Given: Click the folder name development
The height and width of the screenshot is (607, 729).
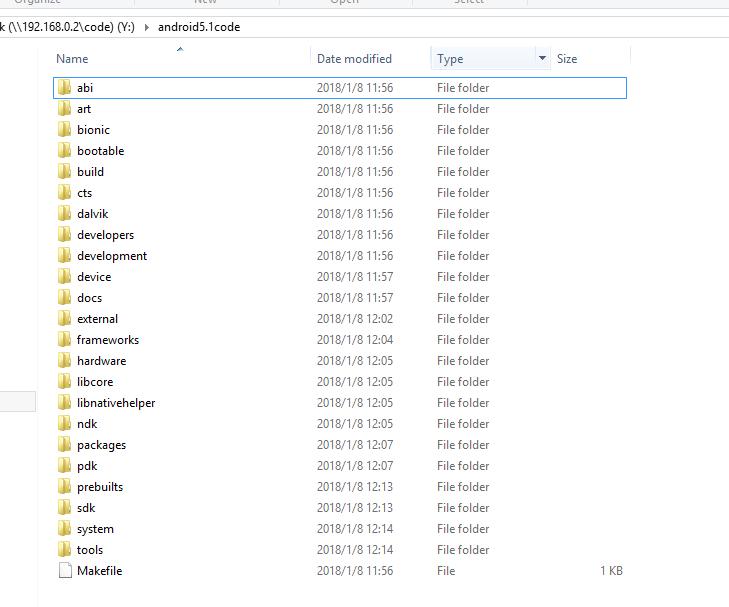Looking at the screenshot, I should point(112,256).
